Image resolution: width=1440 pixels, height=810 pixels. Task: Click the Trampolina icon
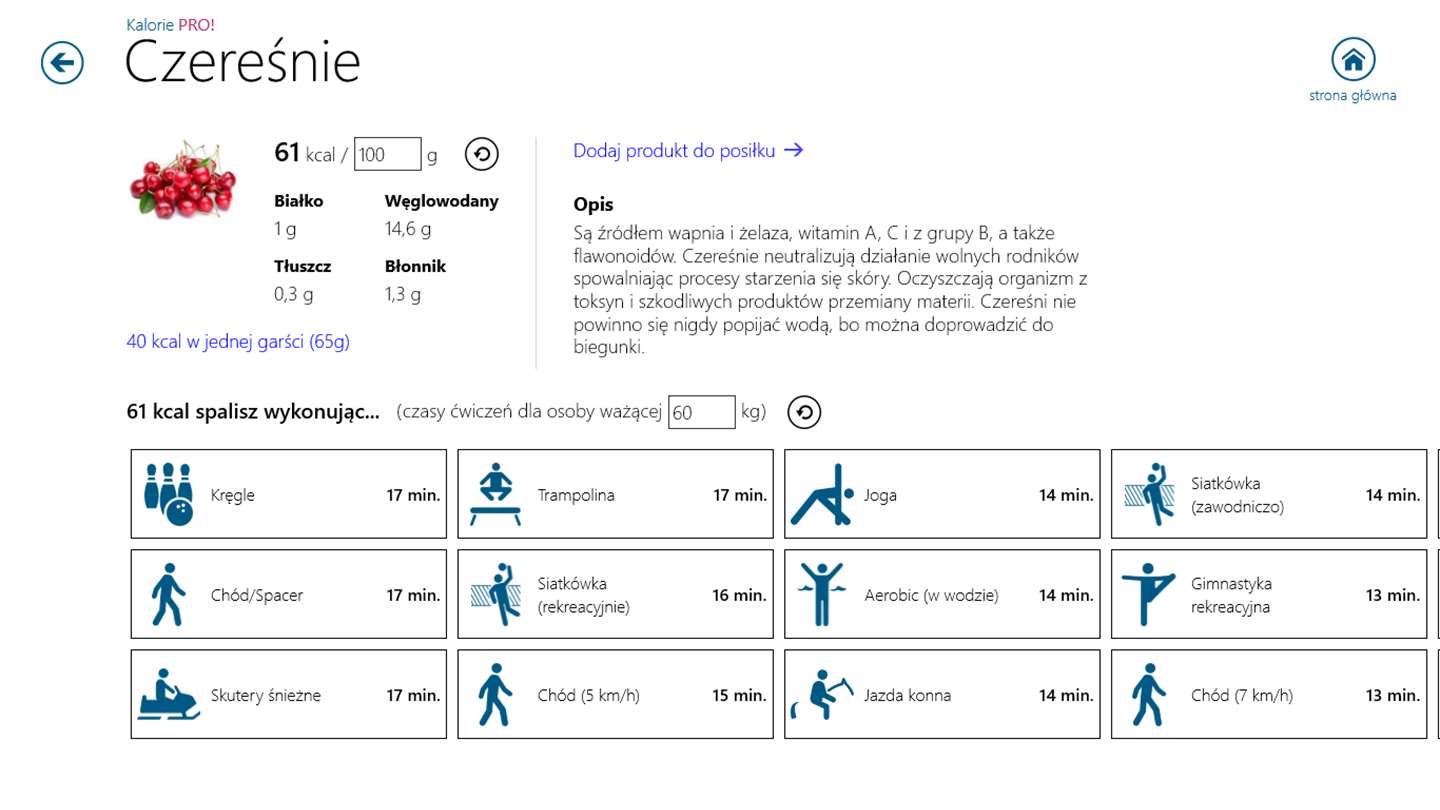(x=496, y=494)
